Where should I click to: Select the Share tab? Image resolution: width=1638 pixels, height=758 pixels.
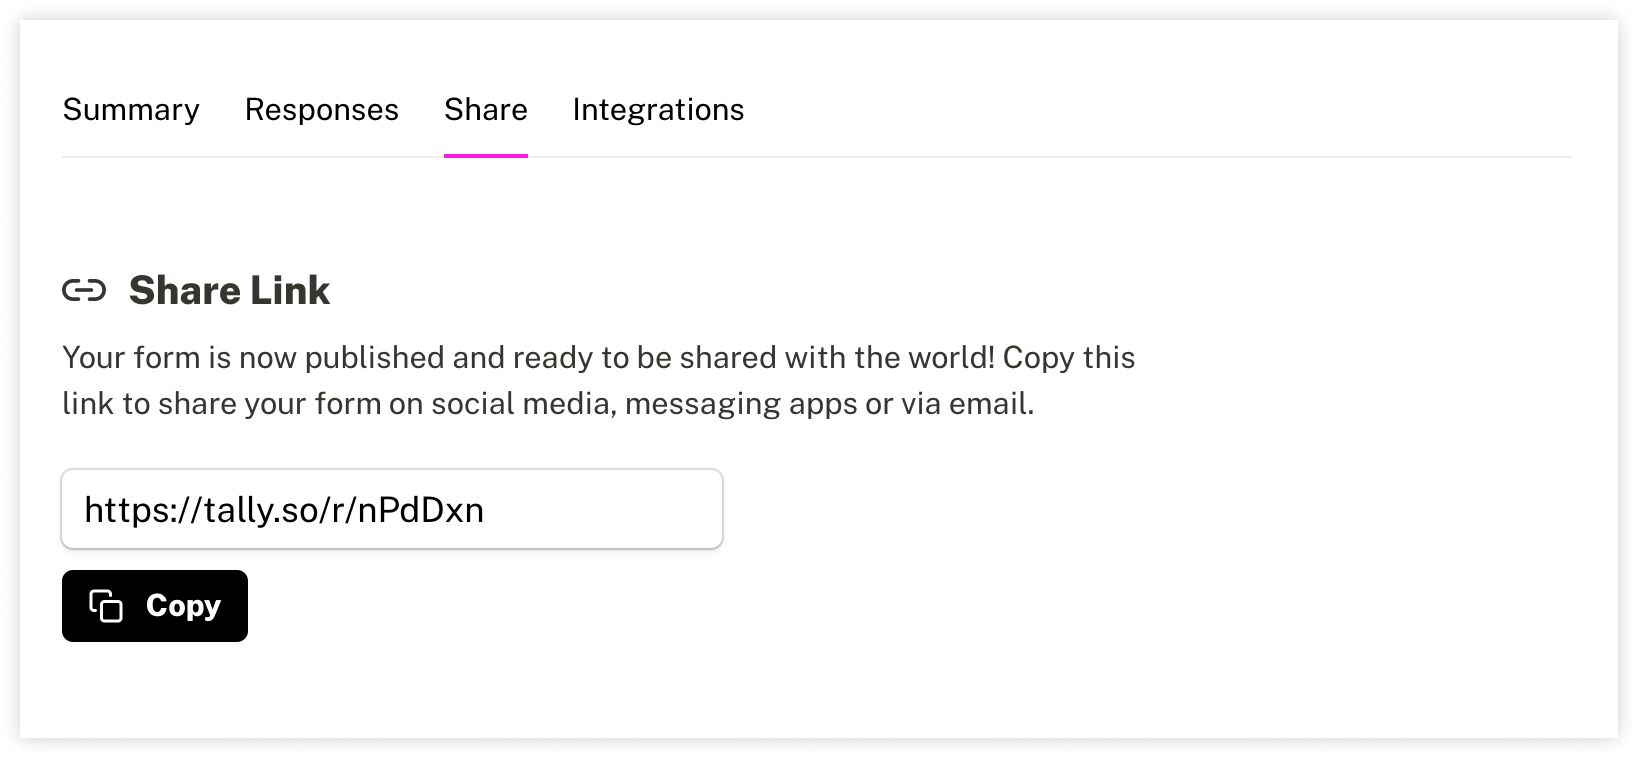coord(486,109)
